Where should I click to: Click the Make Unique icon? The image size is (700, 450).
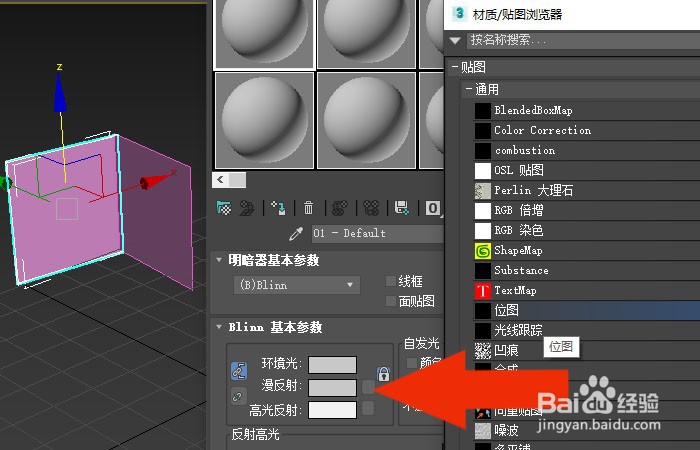(x=371, y=208)
